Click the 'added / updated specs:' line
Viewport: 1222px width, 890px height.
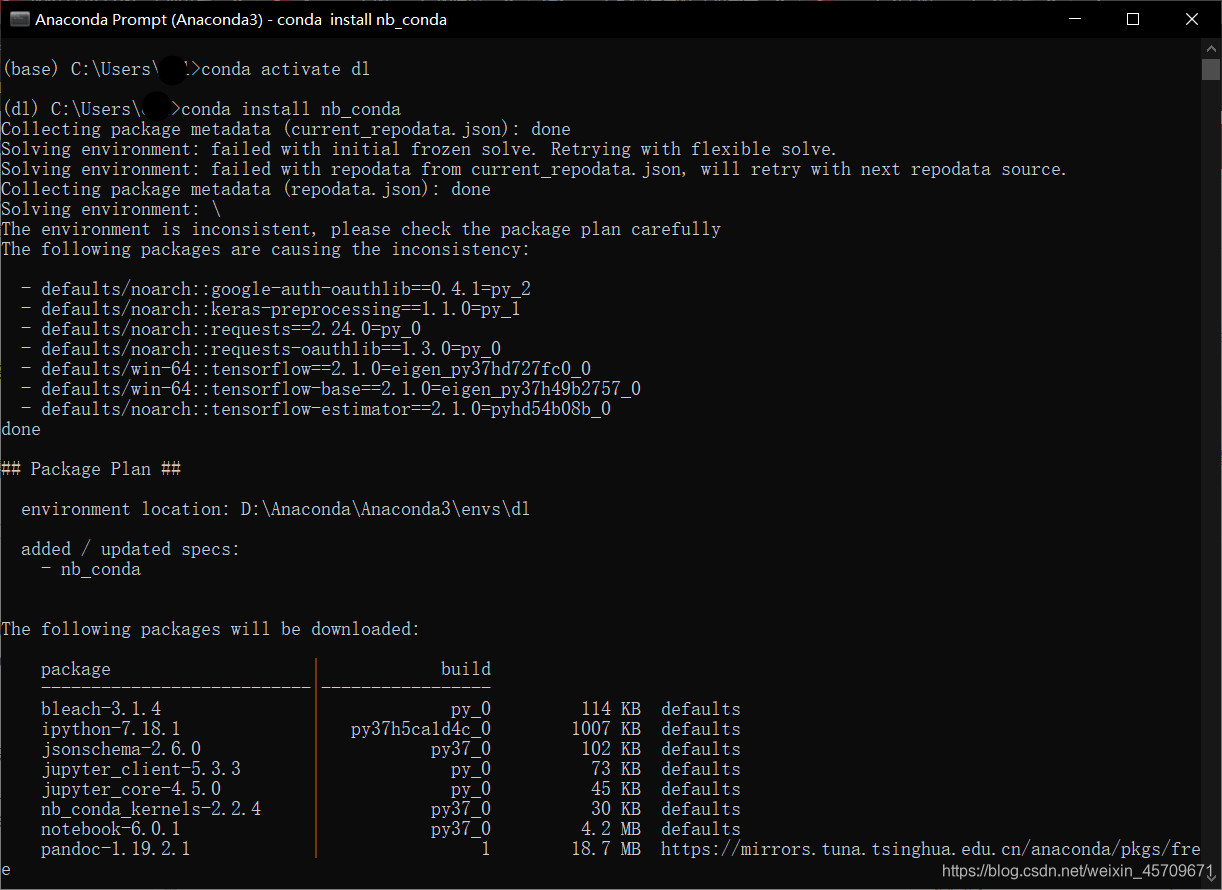pos(131,549)
